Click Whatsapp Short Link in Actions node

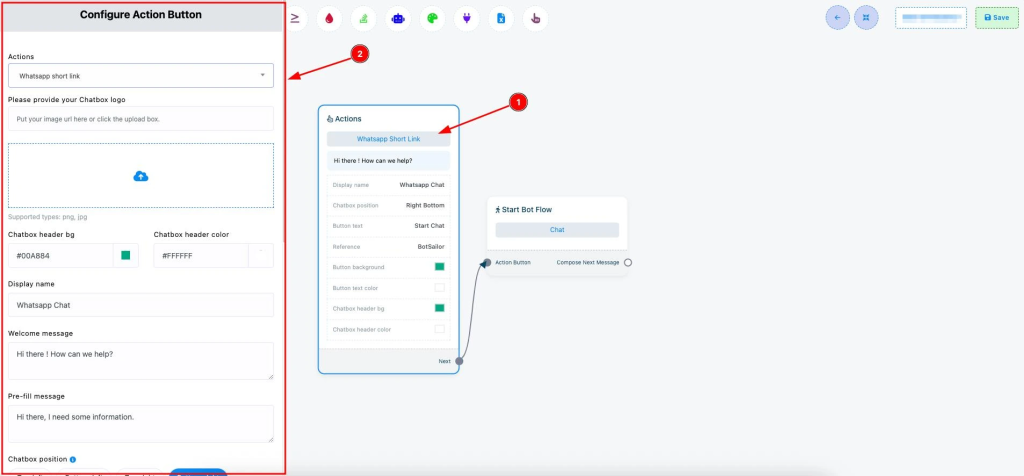coord(388,139)
